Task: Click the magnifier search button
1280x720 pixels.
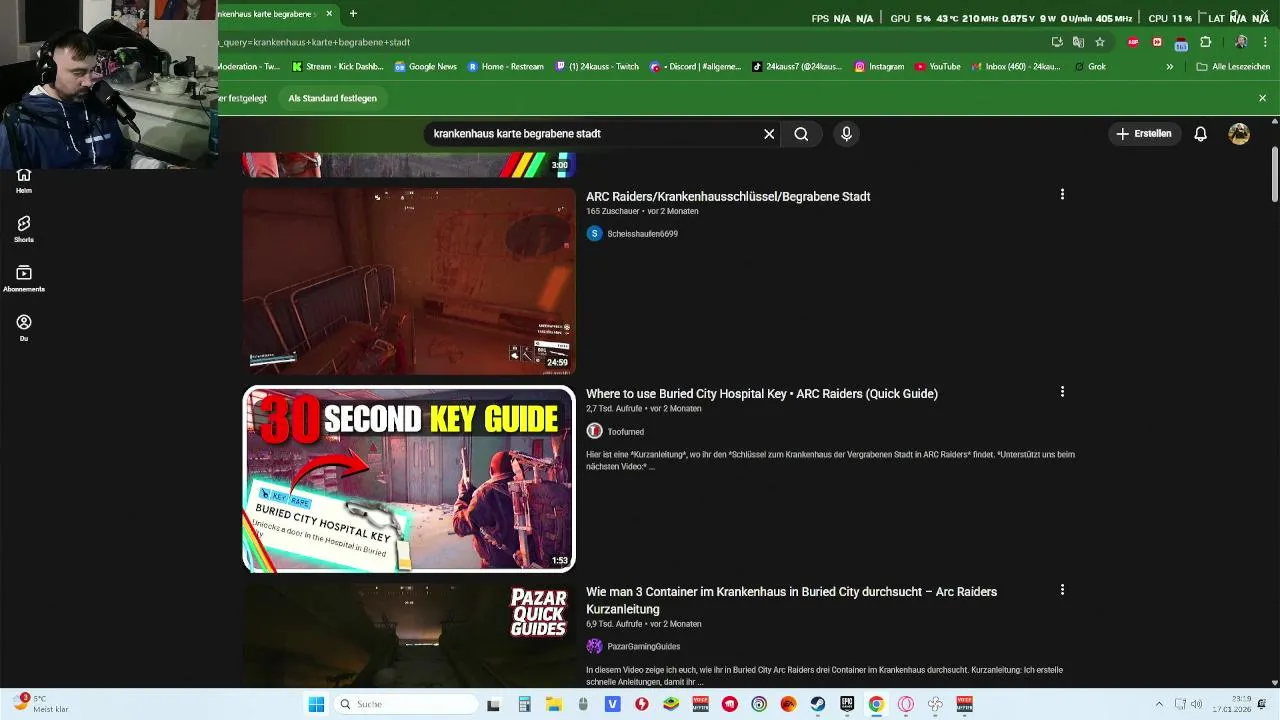Action: 801,134
